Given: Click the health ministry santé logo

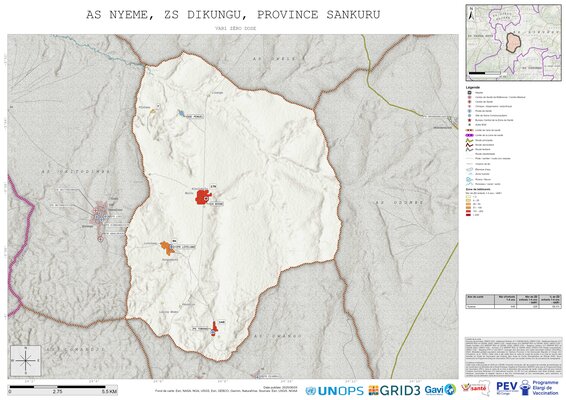Looking at the screenshot, I should point(475,388).
